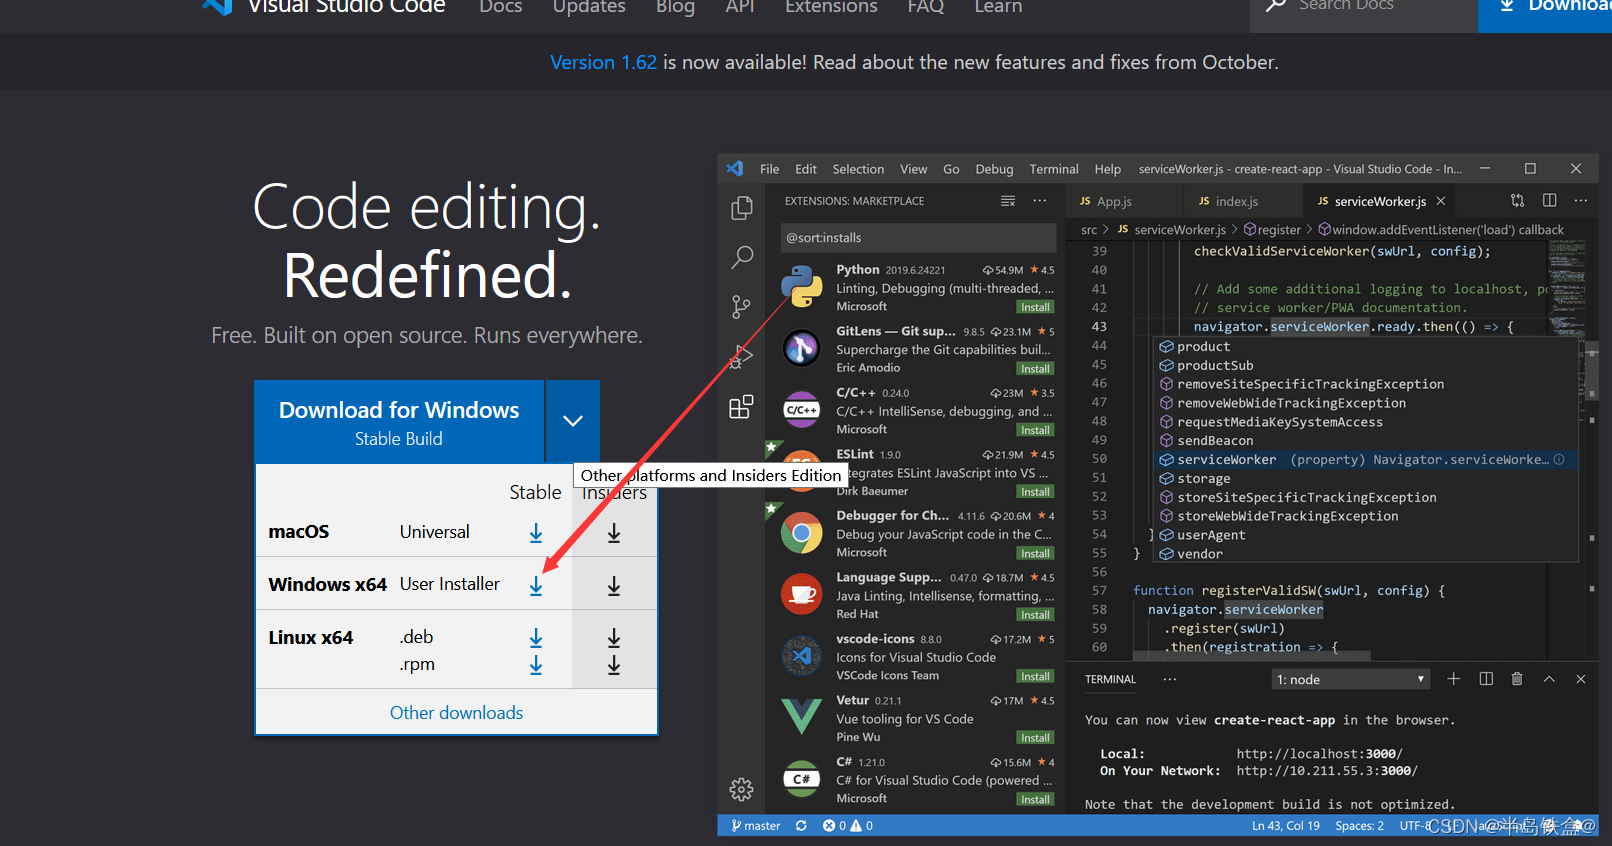1612x846 pixels.
Task: Kill terminal with trash icon
Action: (1517, 679)
